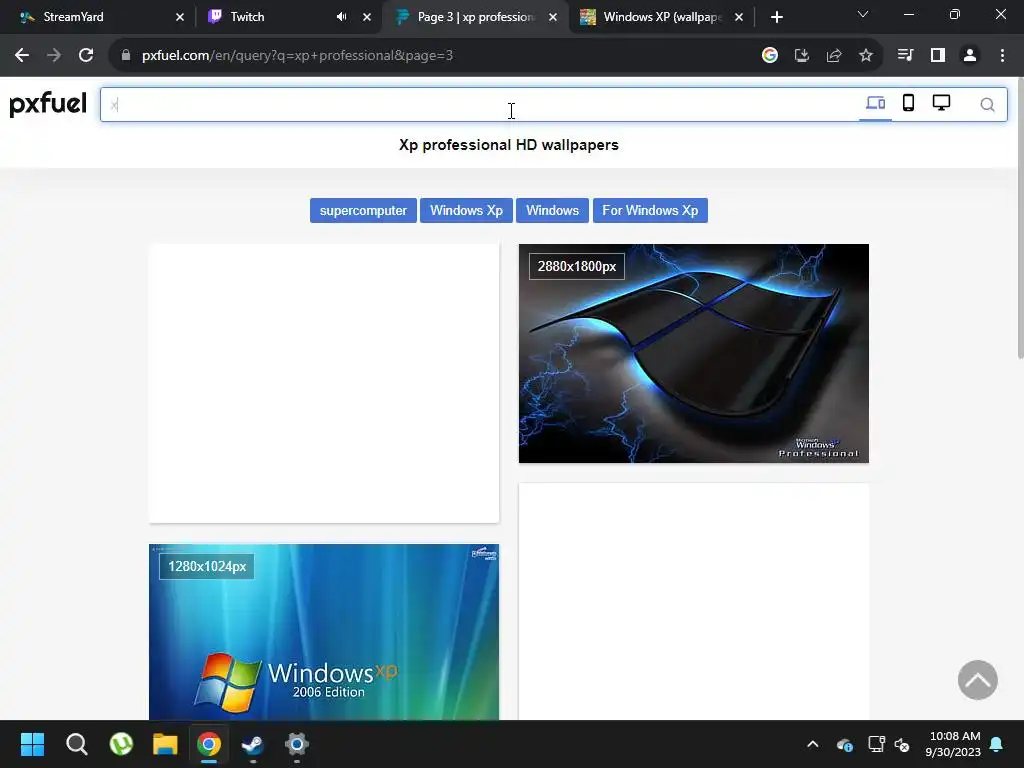This screenshot has height=768, width=1024.
Task: Bookmark this page with the star
Action: coord(866,56)
